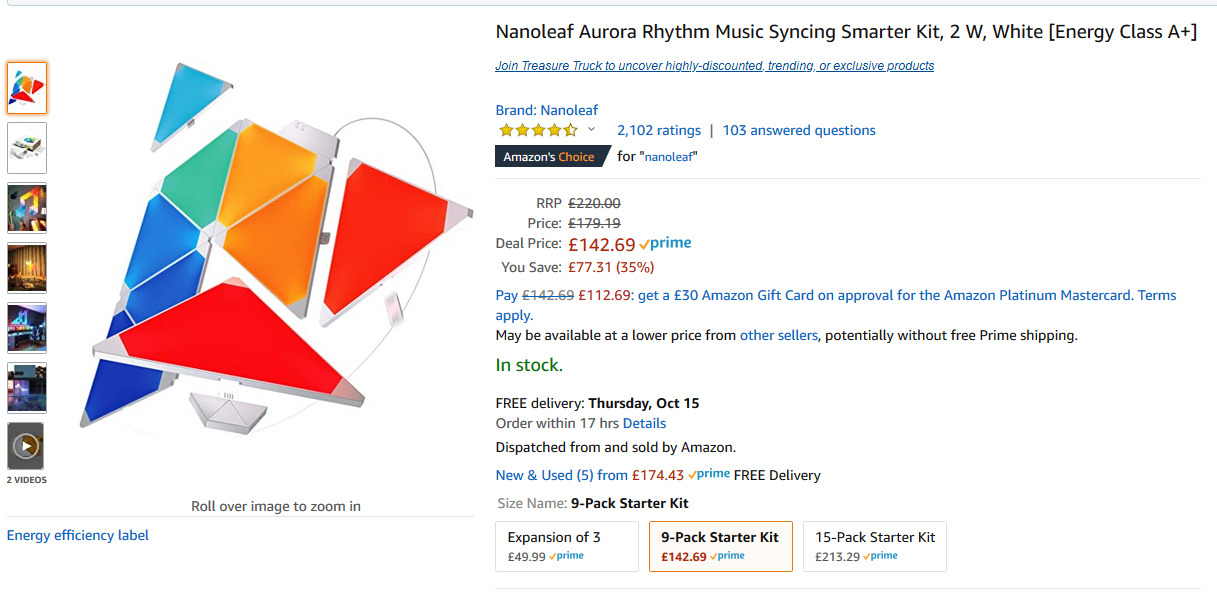Click the Brand: Nanoleaf link

[547, 110]
